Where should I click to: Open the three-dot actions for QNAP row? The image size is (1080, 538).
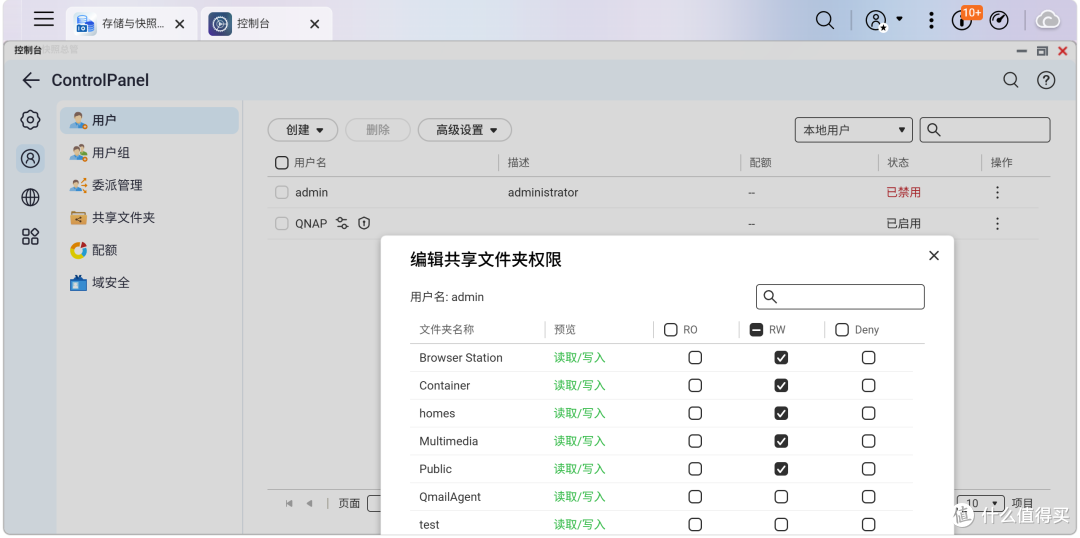pyautogui.click(x=997, y=224)
